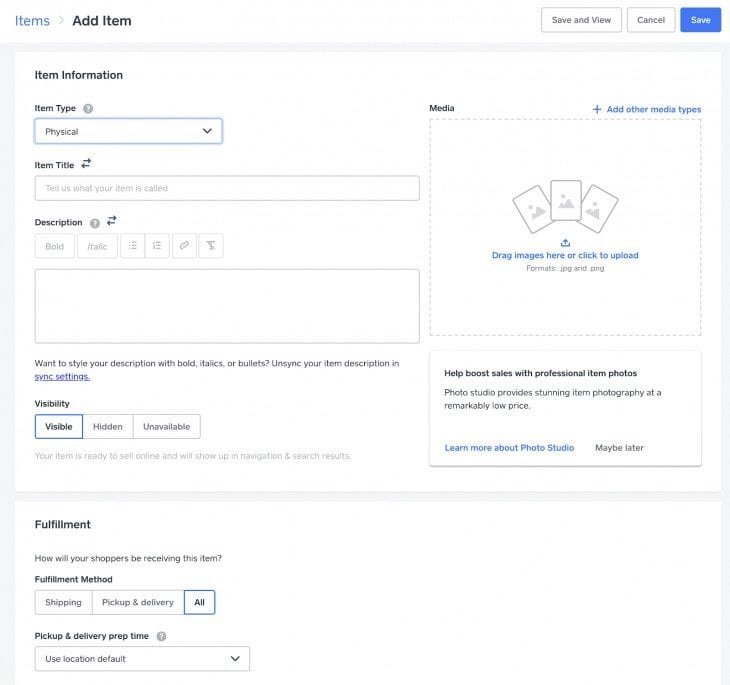
Task: Clear formatting in the description toolbar
Action: tap(211, 246)
